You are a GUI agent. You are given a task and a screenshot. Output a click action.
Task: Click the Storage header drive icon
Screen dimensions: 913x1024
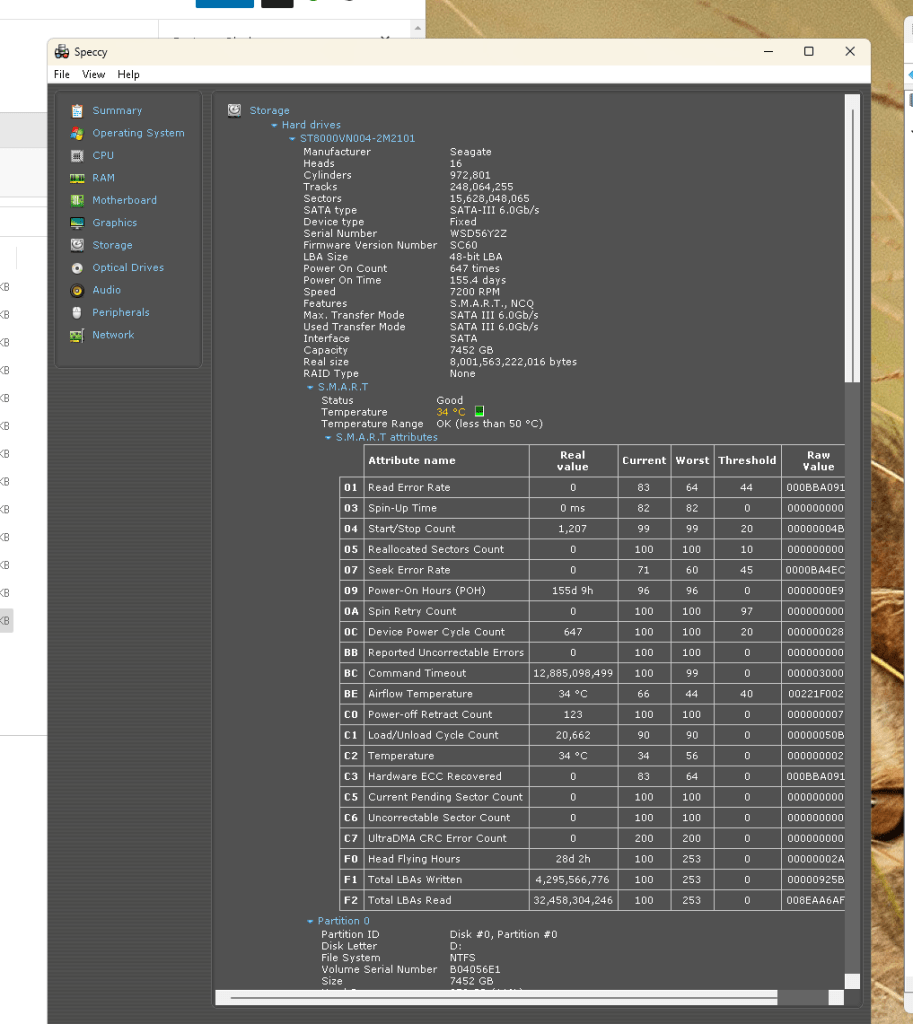point(234,110)
